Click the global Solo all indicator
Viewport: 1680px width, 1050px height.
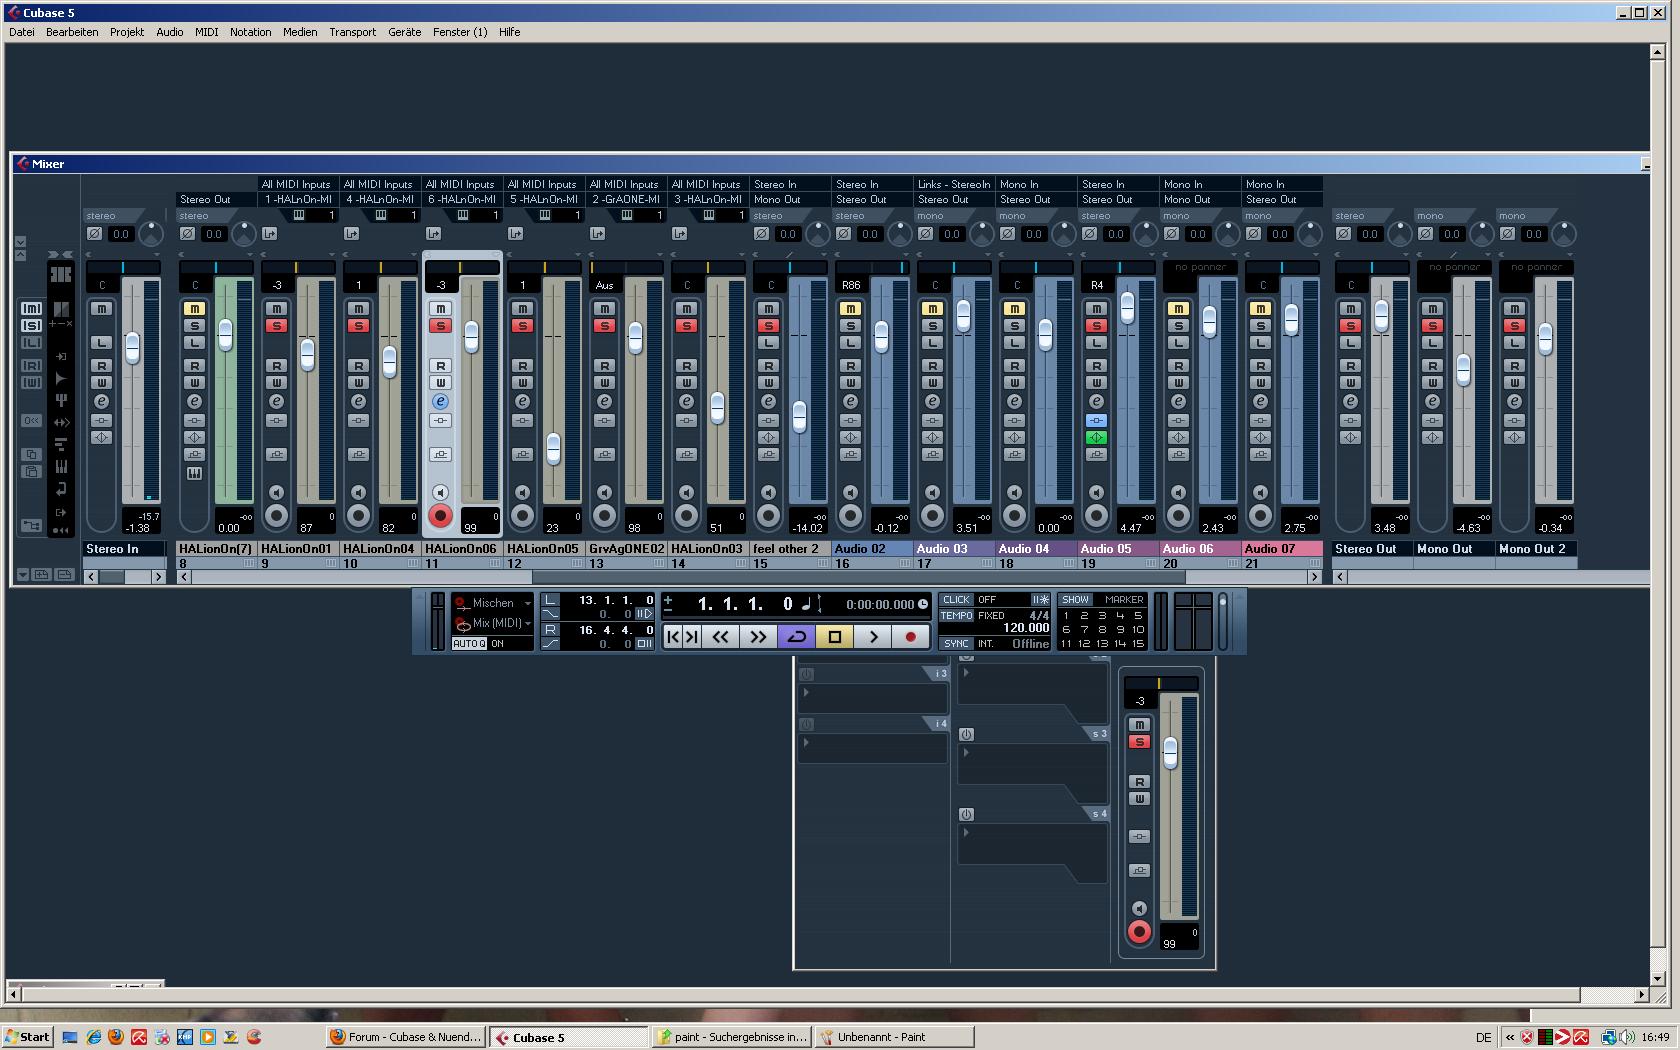tap(31, 325)
